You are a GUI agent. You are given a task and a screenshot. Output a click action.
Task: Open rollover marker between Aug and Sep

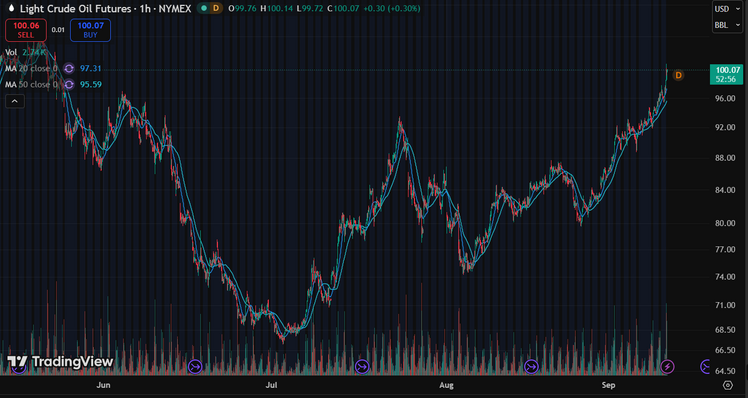[531, 367]
